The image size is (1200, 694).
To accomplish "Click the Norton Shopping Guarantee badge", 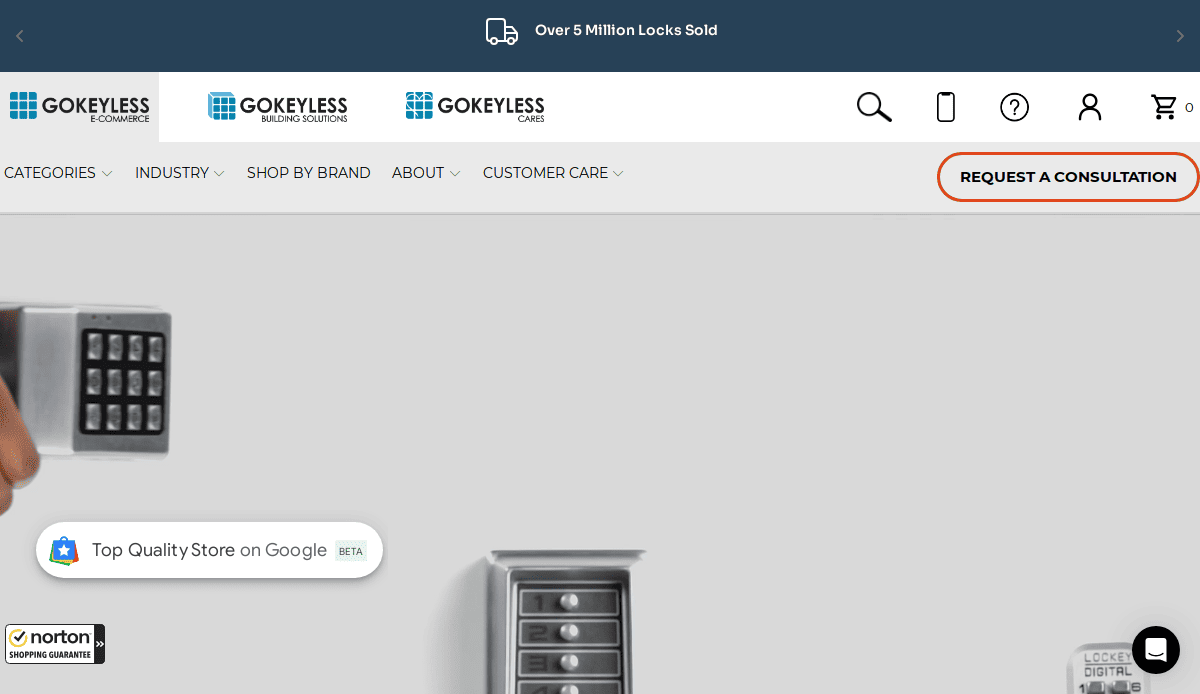I will [55, 644].
